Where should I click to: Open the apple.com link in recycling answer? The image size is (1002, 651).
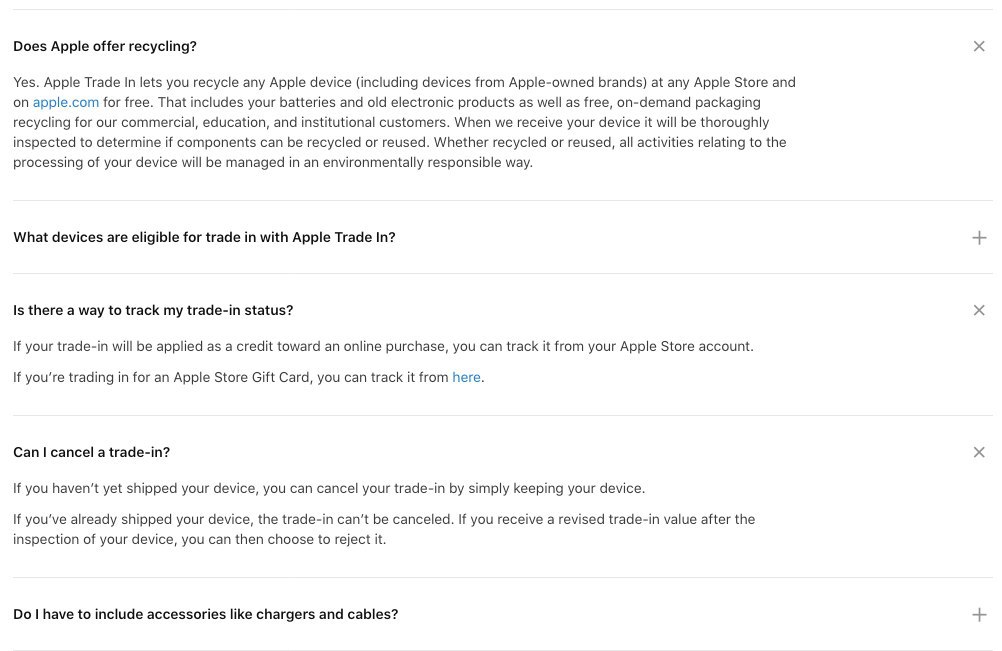click(66, 102)
